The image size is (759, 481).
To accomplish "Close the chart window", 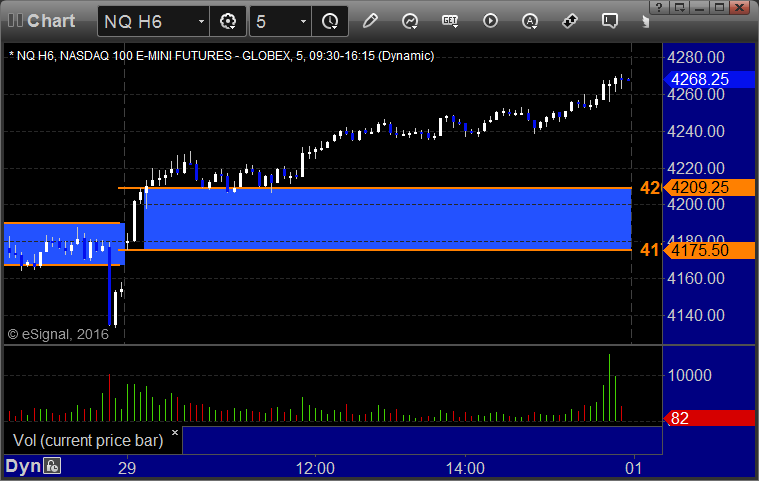I will coord(740,7).
